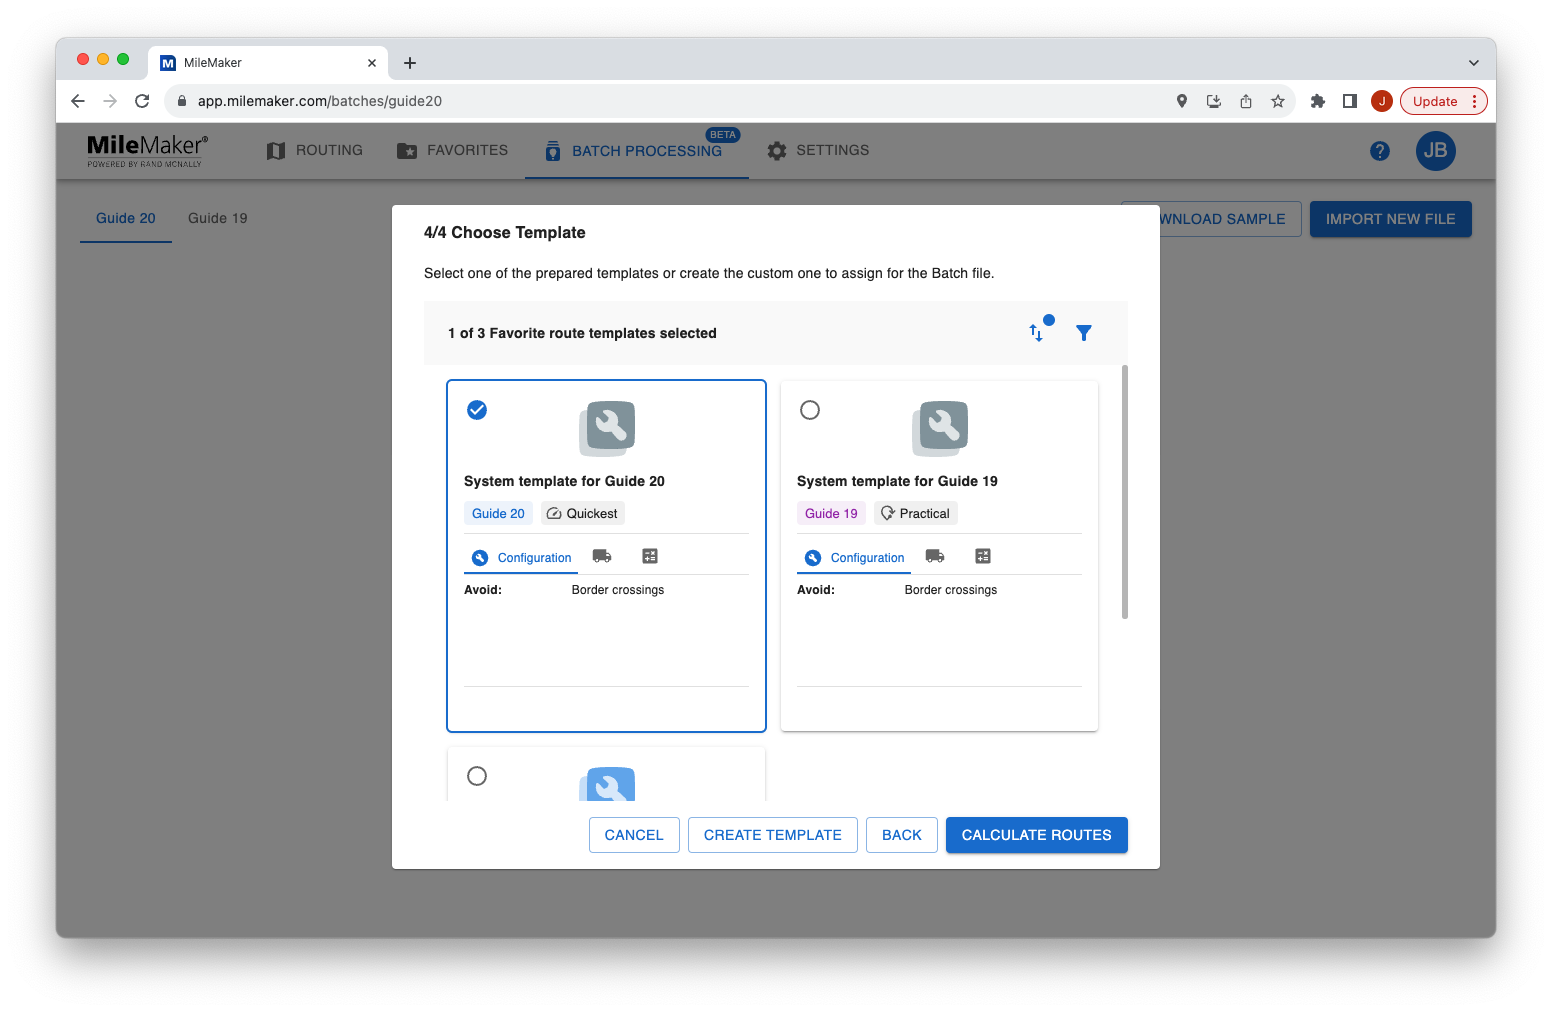The image size is (1552, 1012).
Task: Select Configuration tab in Guide 20 template
Action: [521, 558]
